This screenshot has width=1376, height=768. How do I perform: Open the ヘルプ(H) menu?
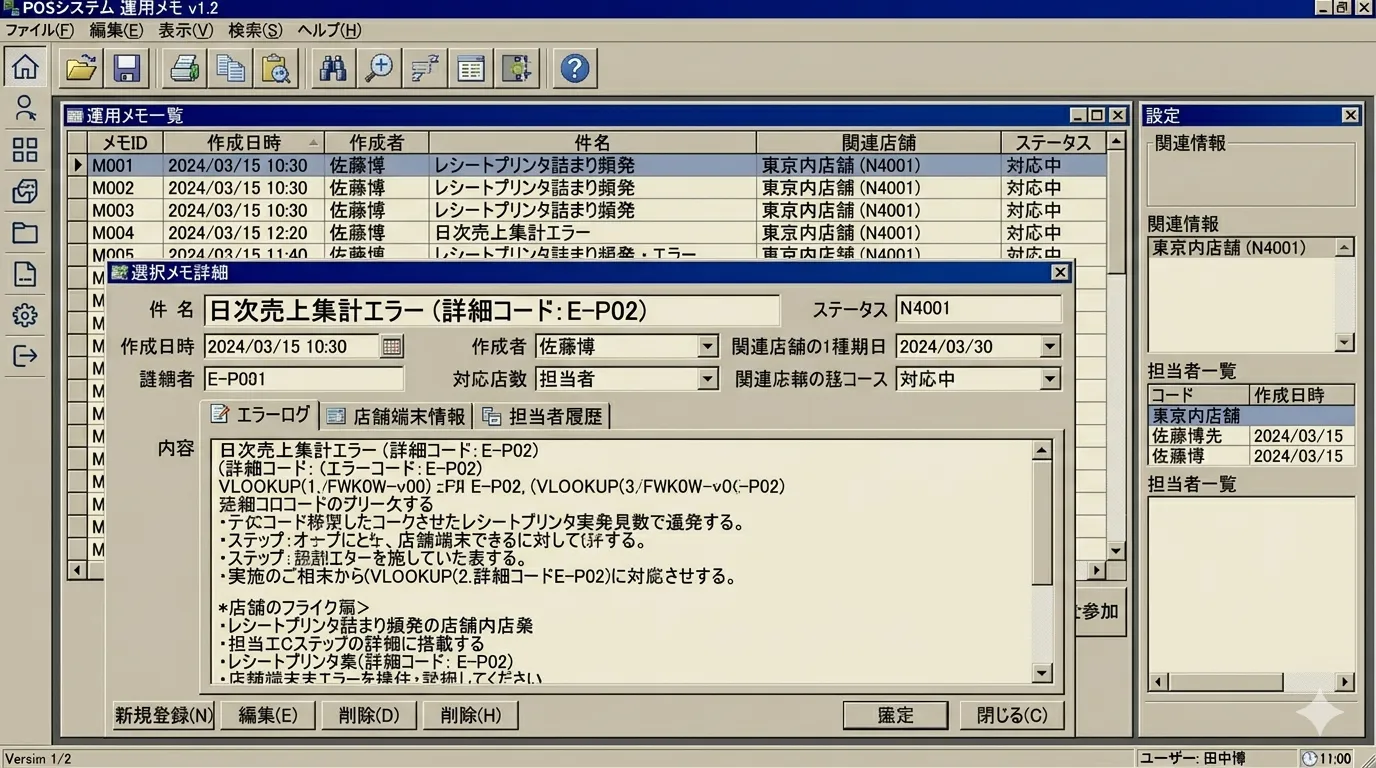[330, 30]
